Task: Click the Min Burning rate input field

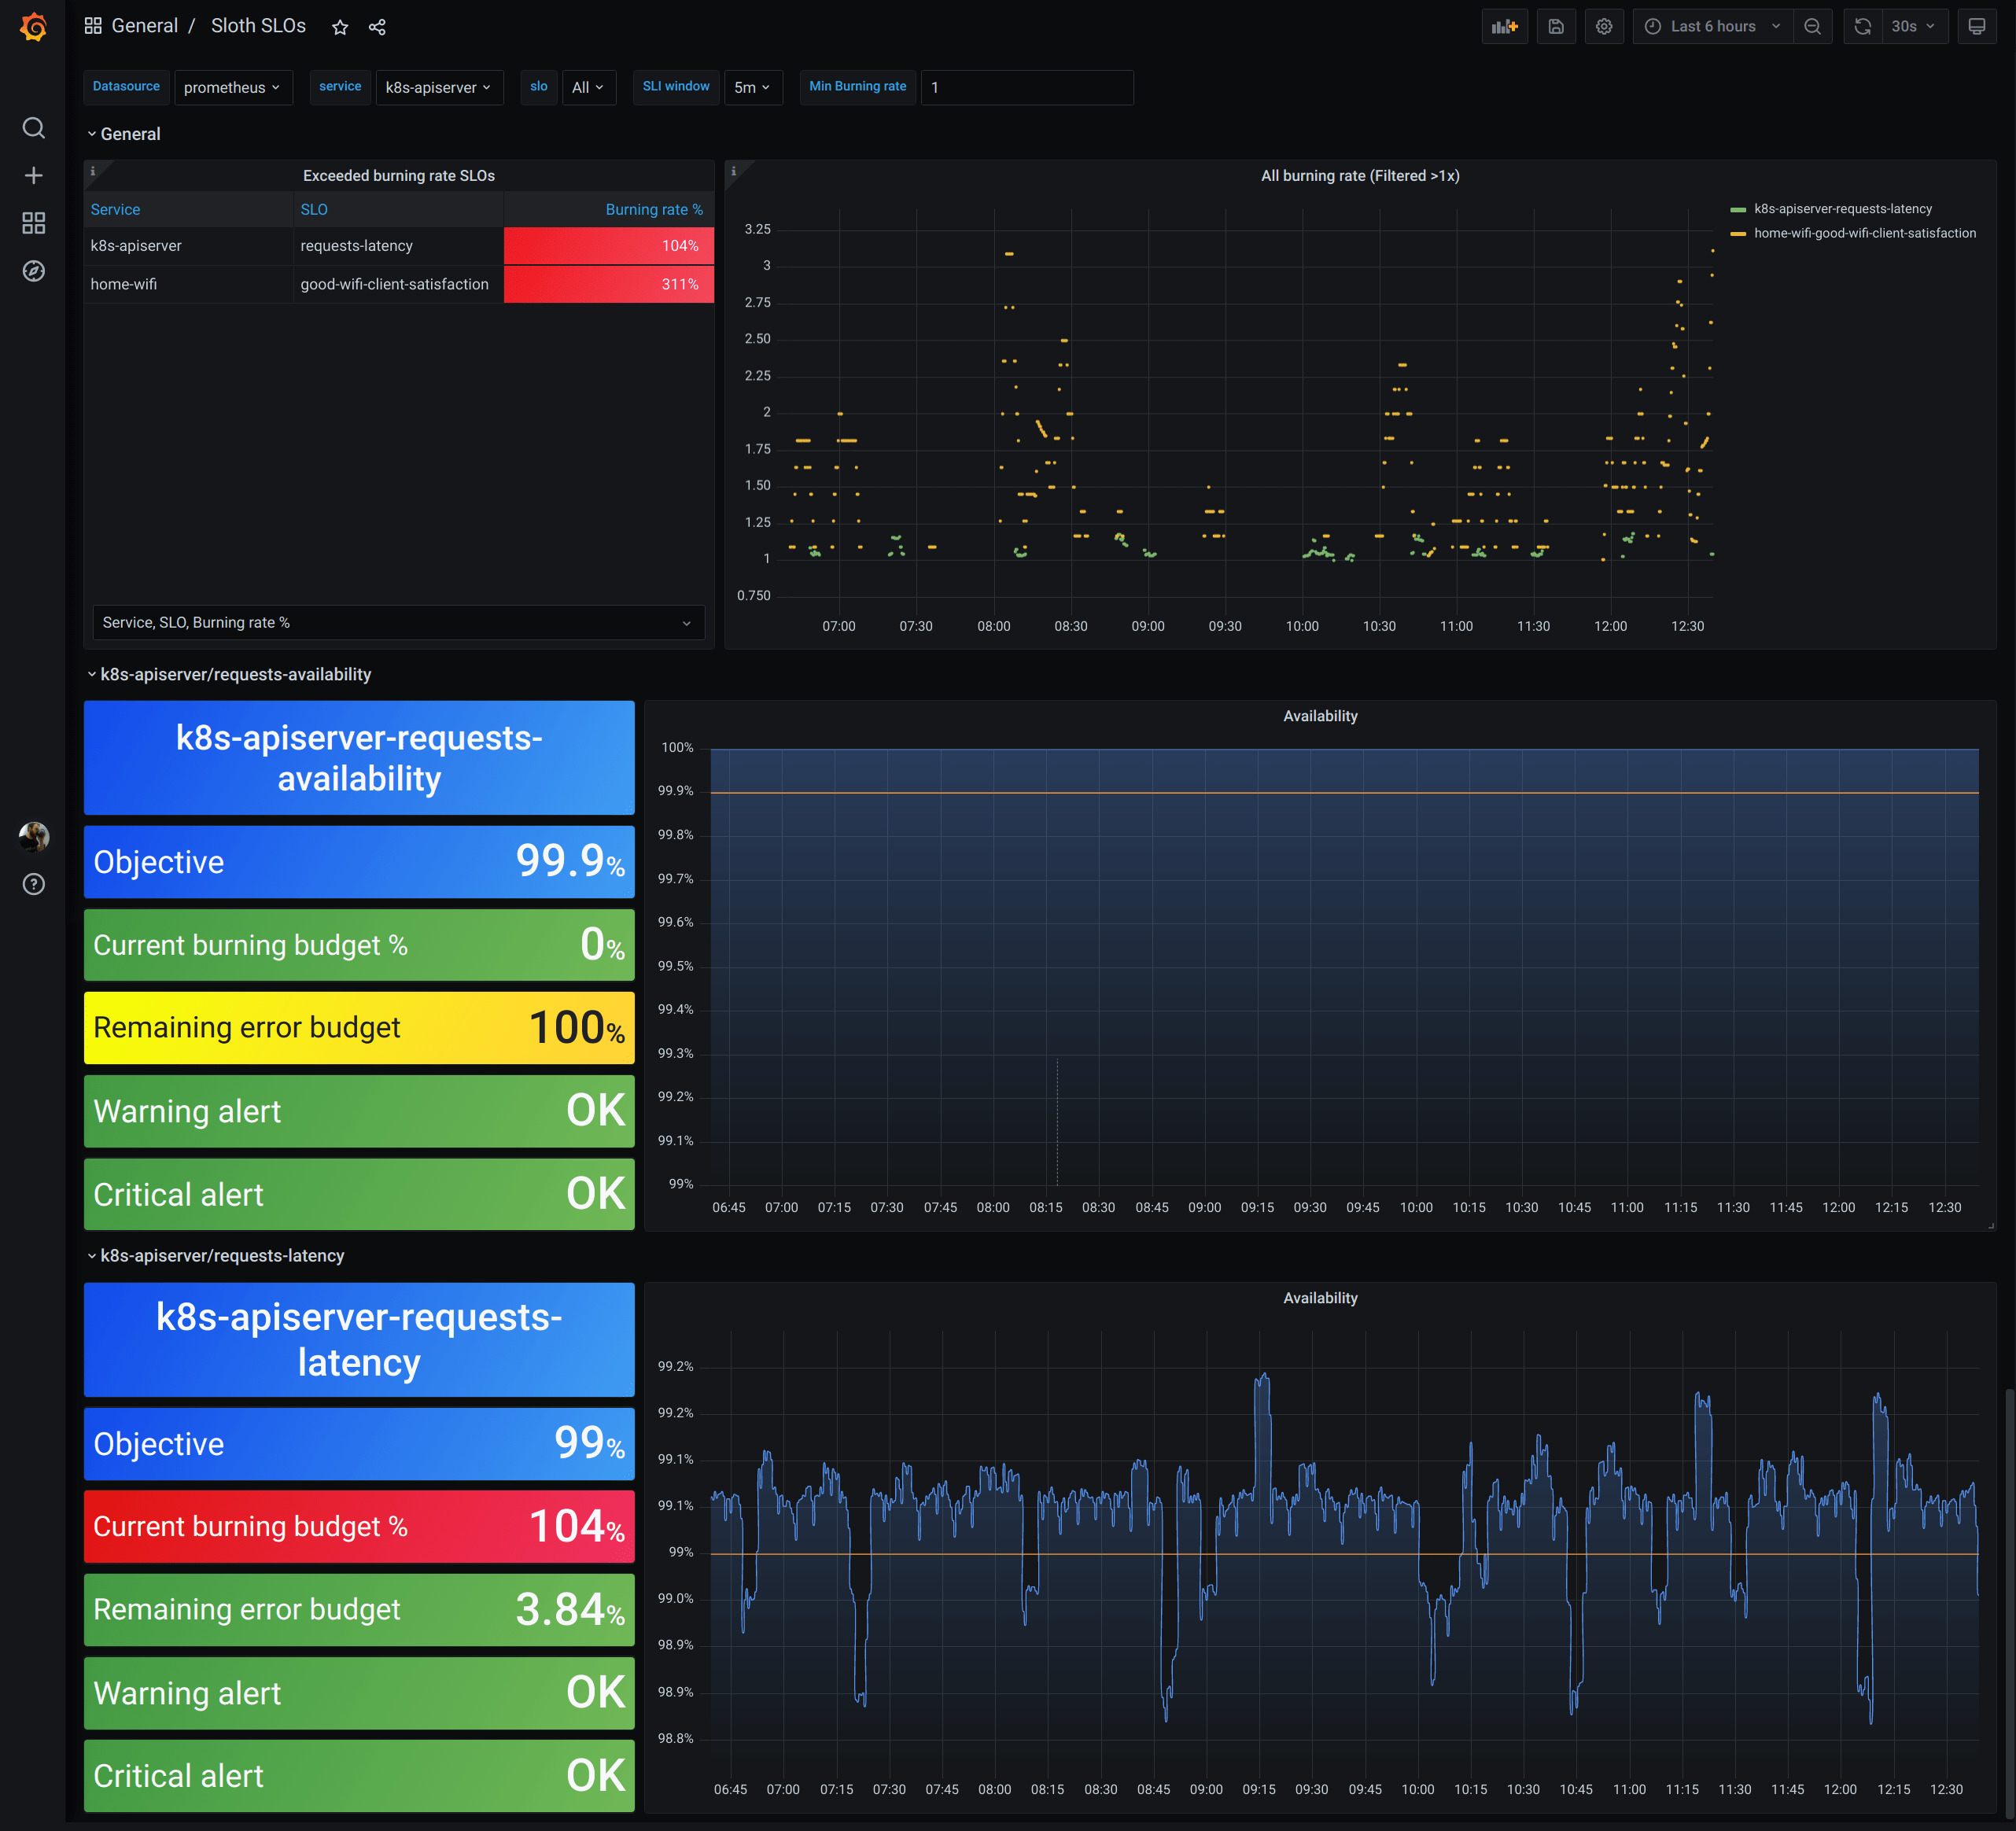Action: tap(1026, 88)
